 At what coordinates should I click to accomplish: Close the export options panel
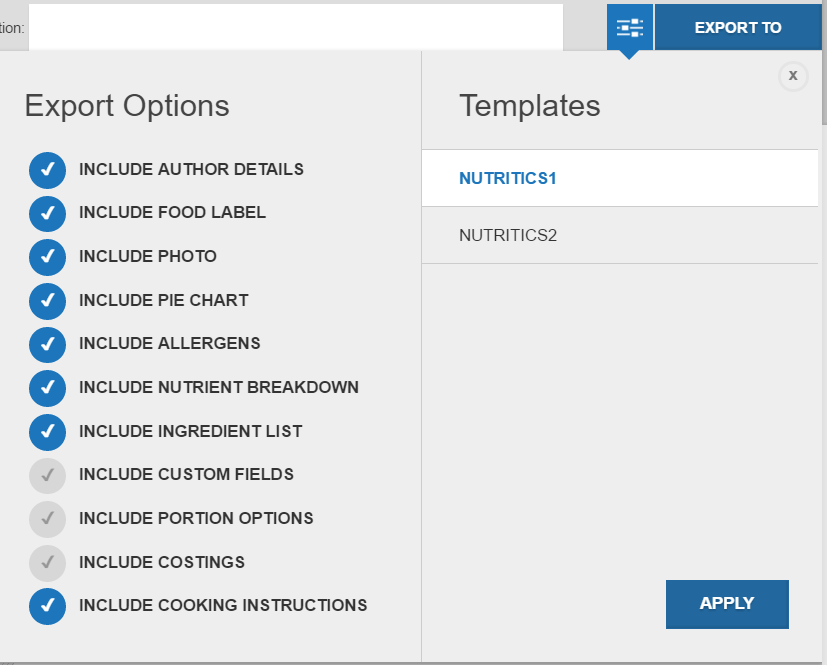793,76
